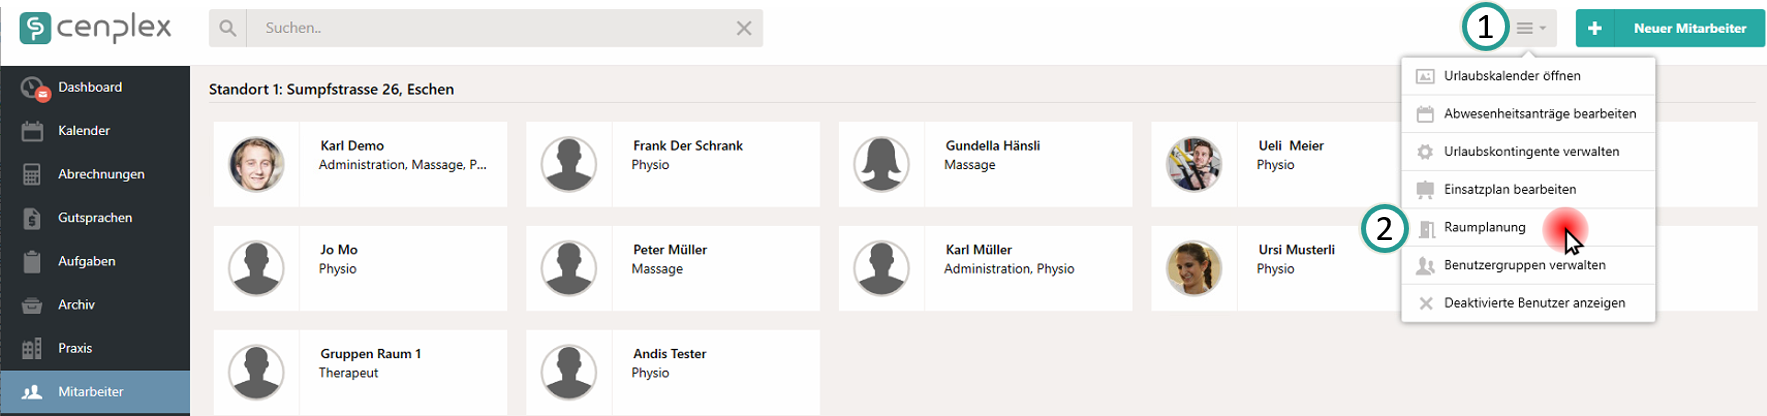The height and width of the screenshot is (416, 1767).
Task: Select the Mitarbeiter sidebar item
Action: click(x=95, y=392)
